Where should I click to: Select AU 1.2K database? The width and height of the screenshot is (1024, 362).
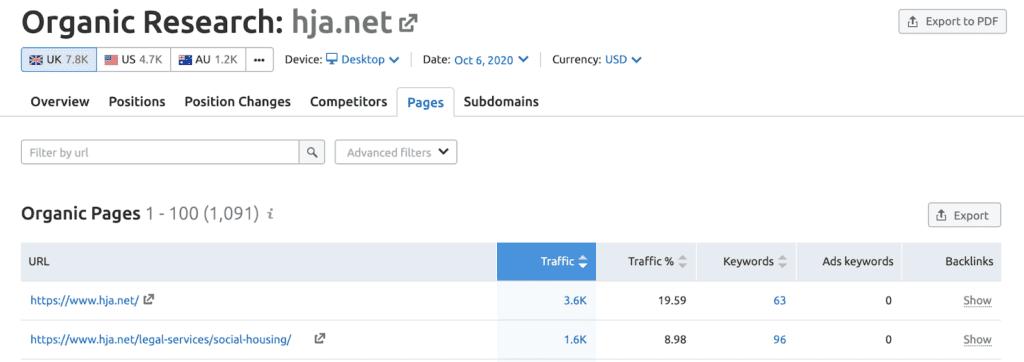pos(208,59)
